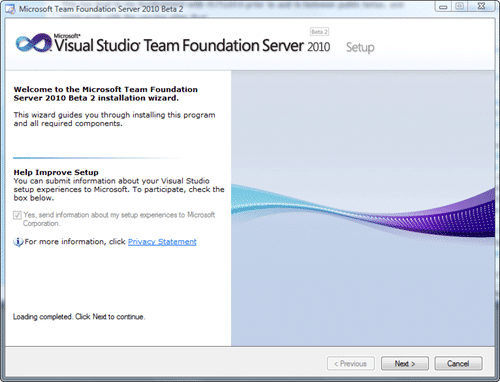Minimize the setup wizard window
This screenshot has height=382, width=500.
443,6
